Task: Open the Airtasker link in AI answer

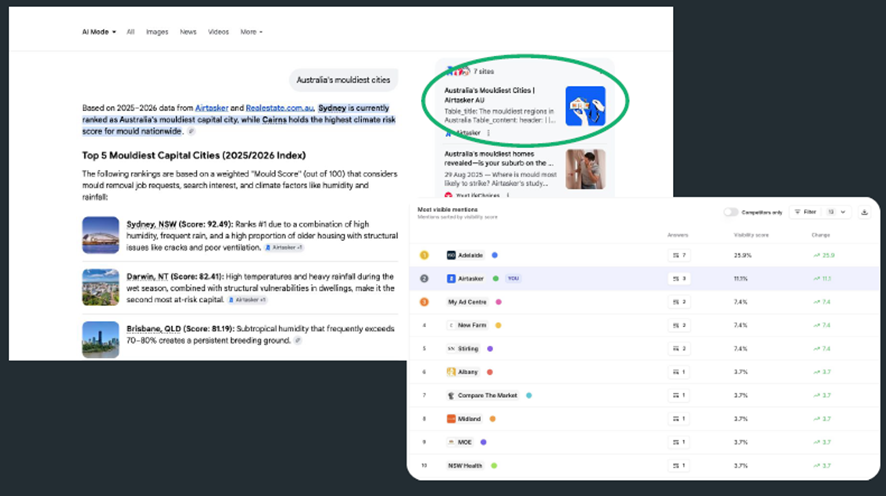Action: (x=211, y=108)
